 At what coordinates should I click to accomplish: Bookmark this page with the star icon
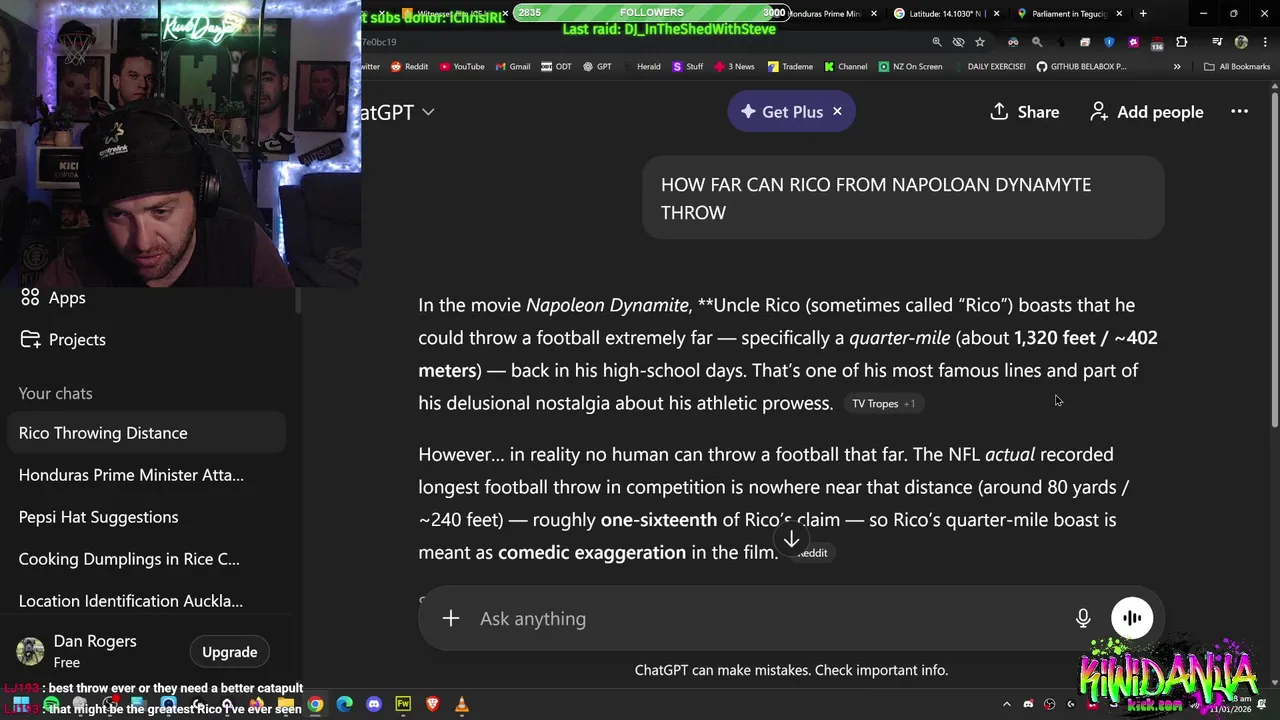(980, 42)
